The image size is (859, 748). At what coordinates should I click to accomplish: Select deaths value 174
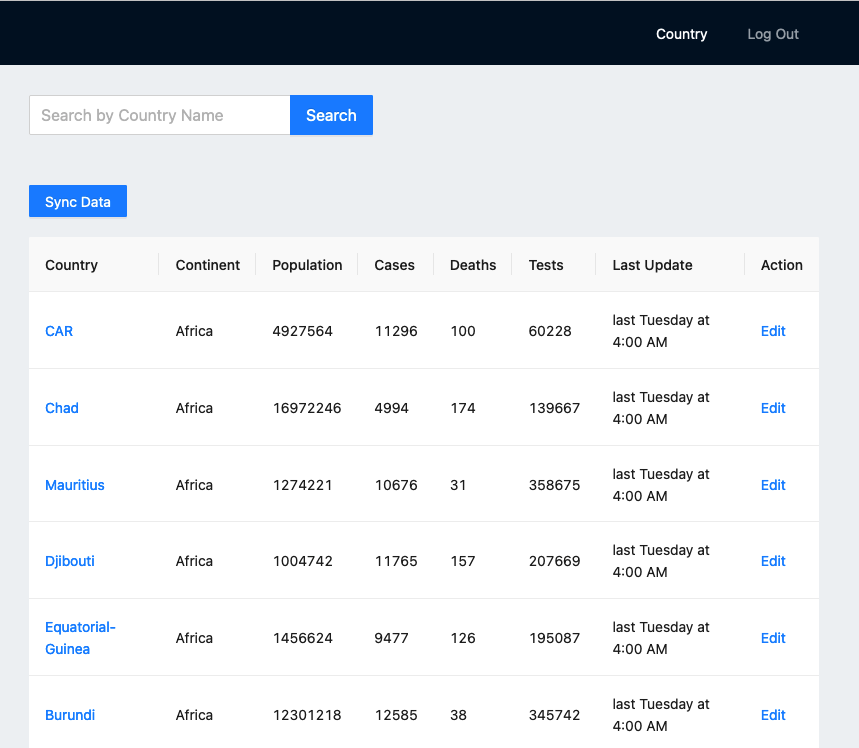point(463,408)
